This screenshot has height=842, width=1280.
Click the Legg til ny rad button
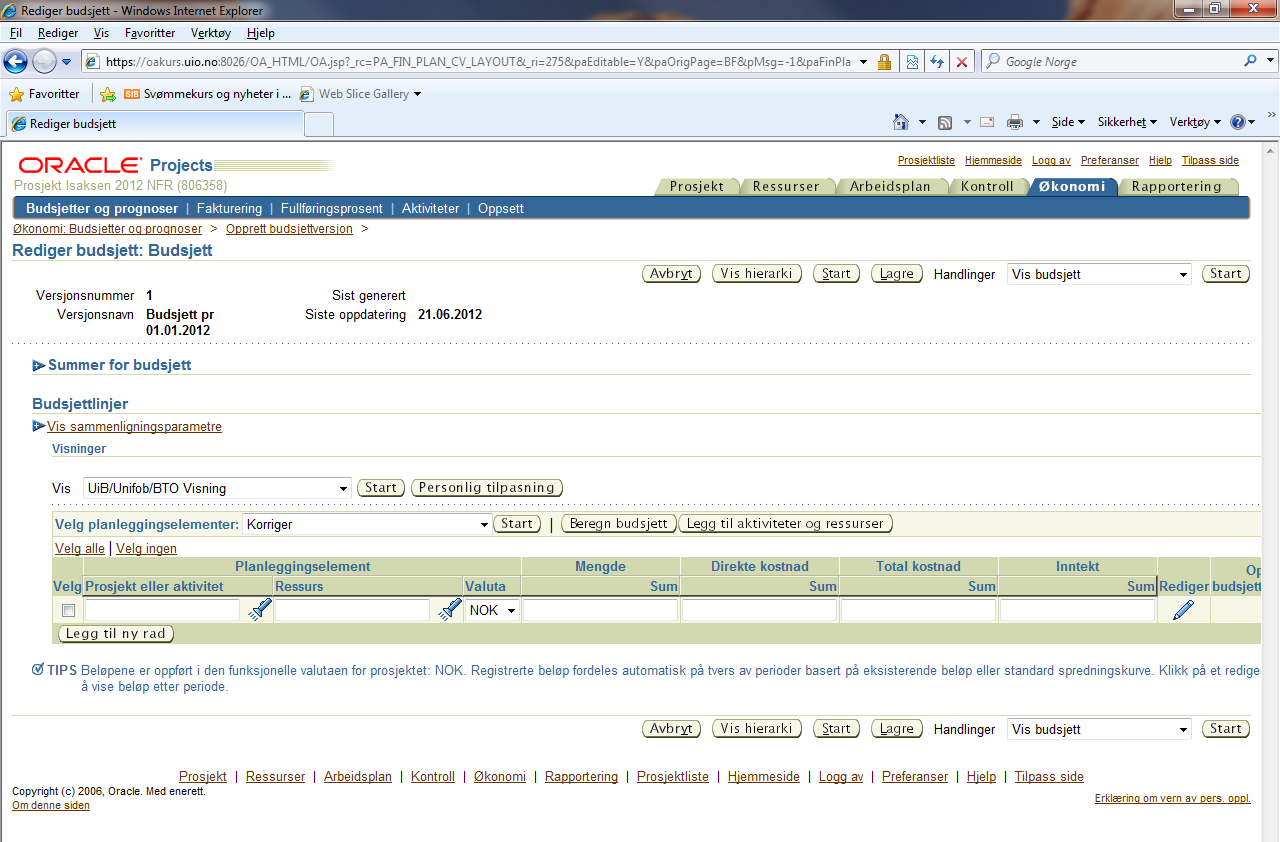click(116, 634)
